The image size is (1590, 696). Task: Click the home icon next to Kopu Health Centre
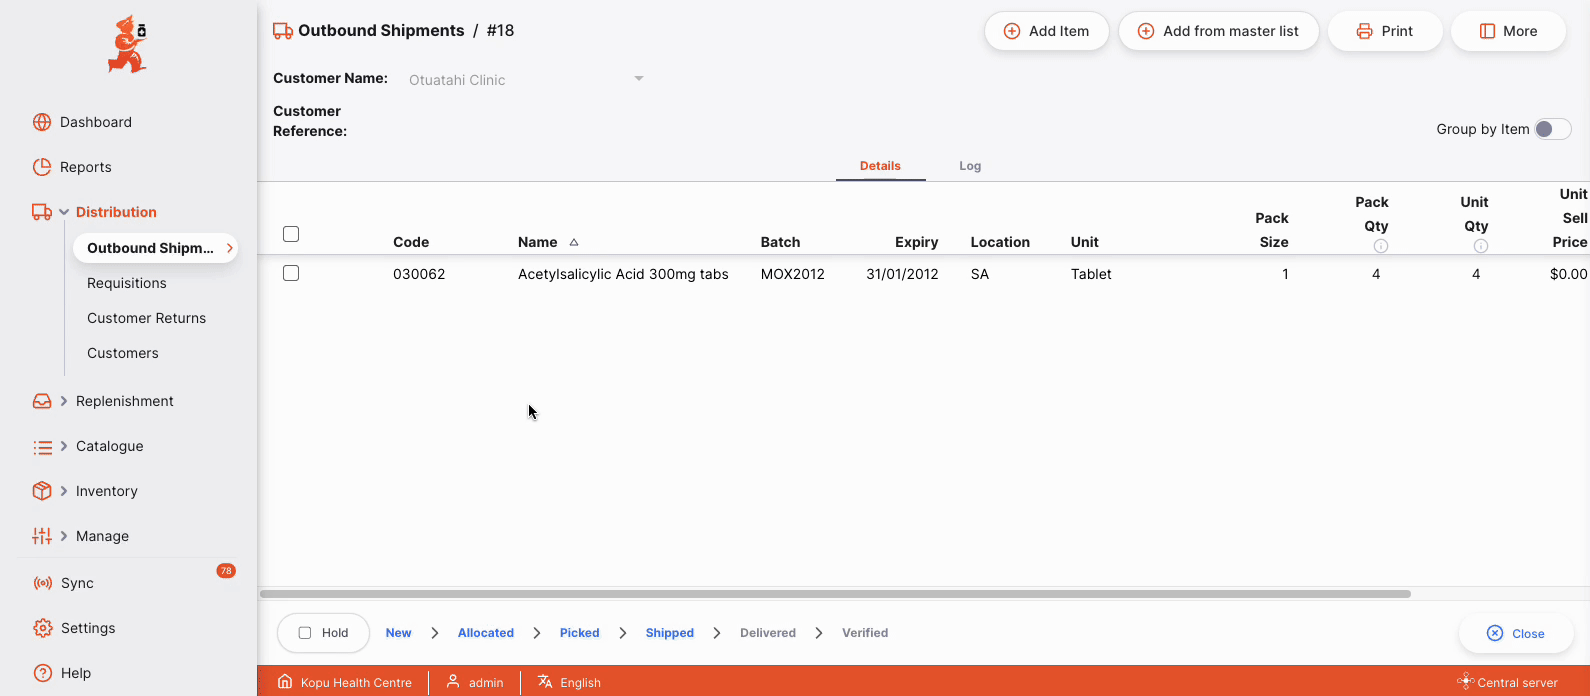[x=285, y=682]
